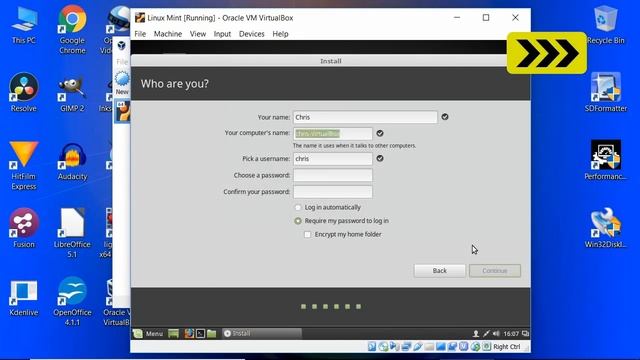The height and width of the screenshot is (360, 640).
Task: Click the Your name field
Action: (x=365, y=117)
